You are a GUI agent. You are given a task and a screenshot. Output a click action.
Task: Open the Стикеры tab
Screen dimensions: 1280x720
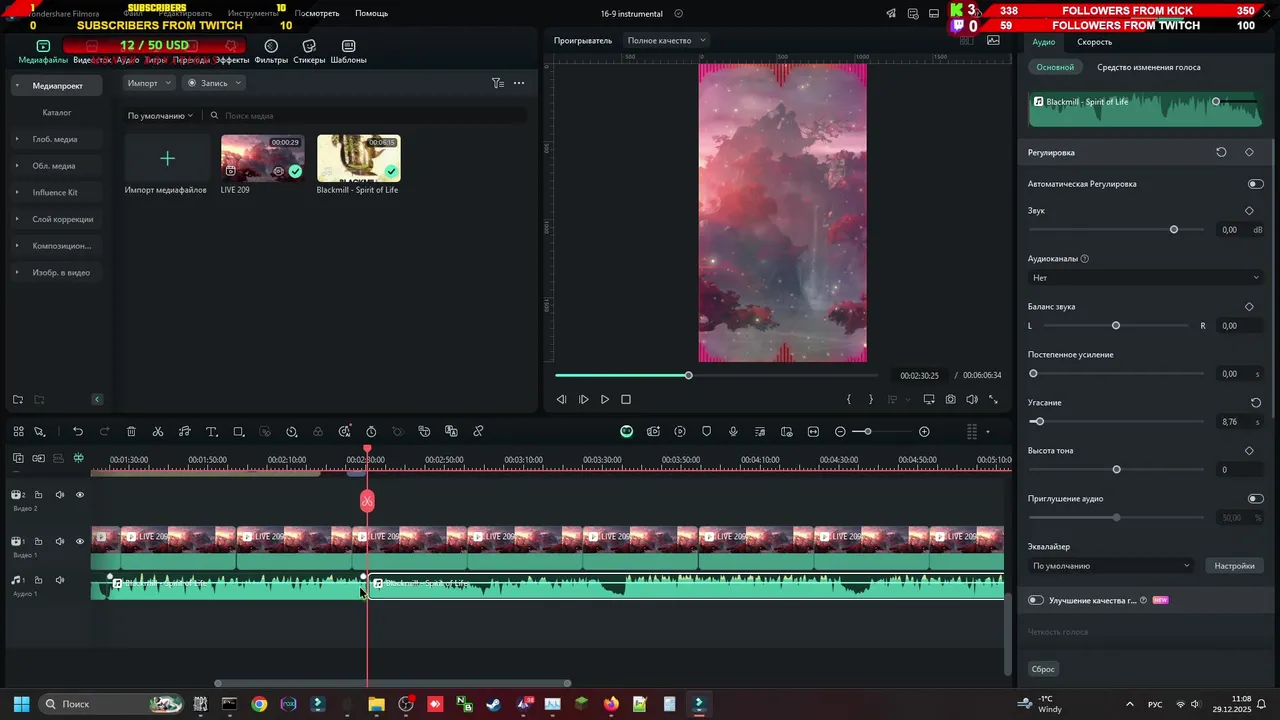pos(309,52)
